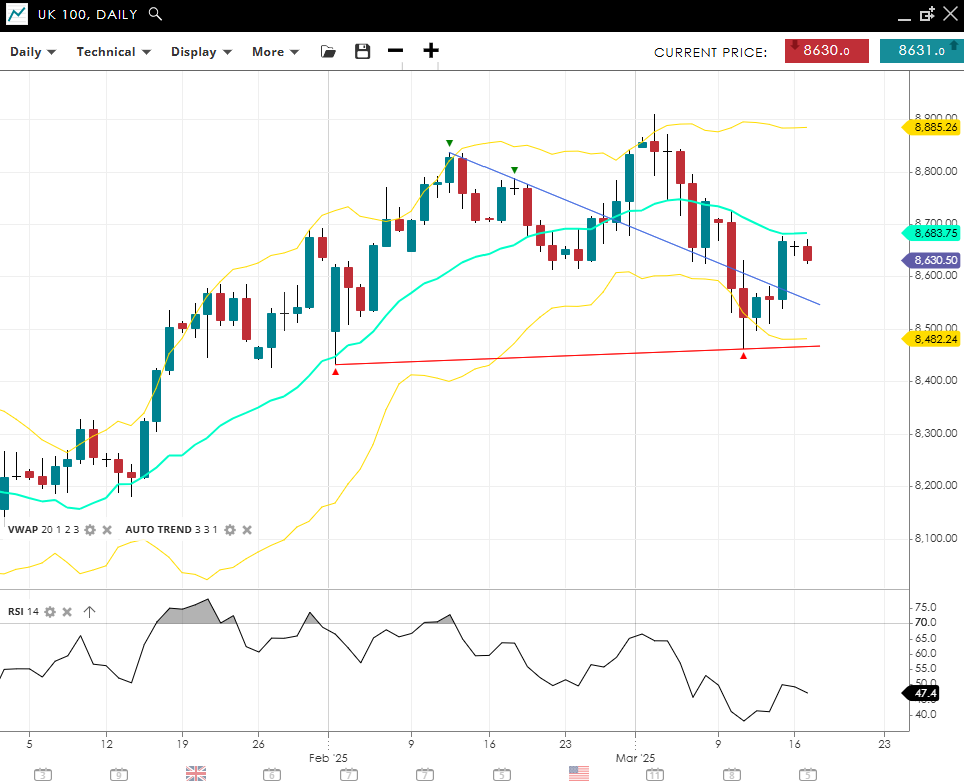Viewport: 964px width, 784px height.
Task: Zoom out with the minus icon
Action: pyautogui.click(x=396, y=51)
